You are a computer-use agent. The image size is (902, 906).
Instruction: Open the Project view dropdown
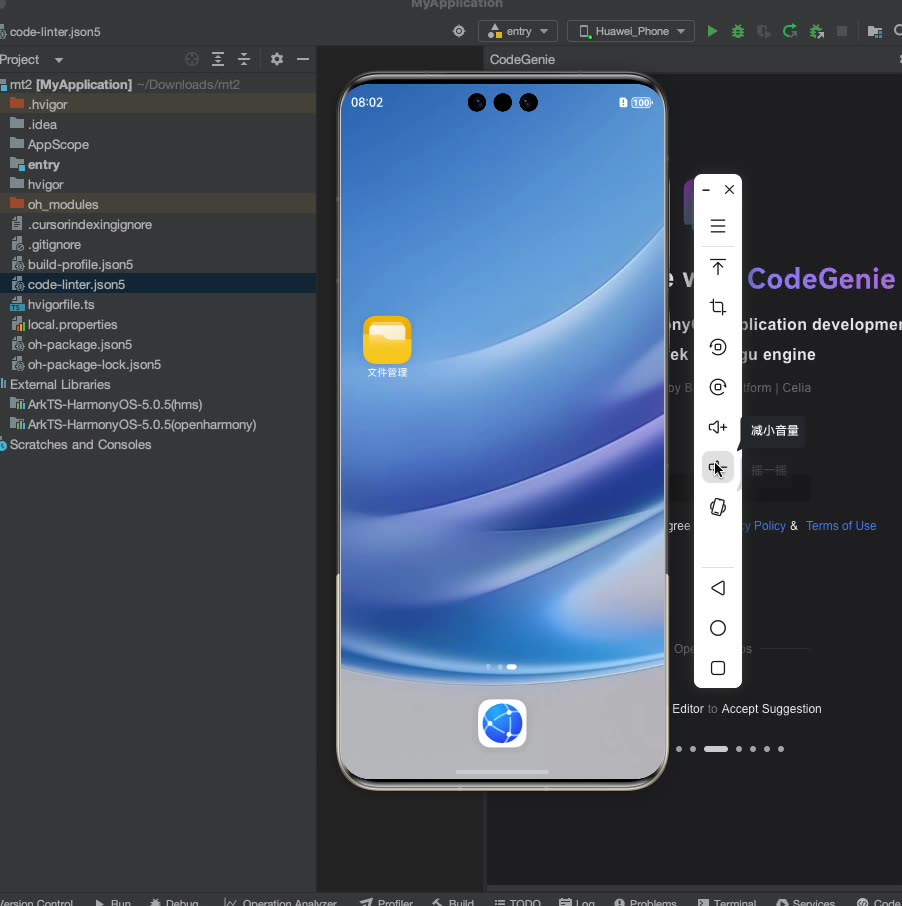pyautogui.click(x=32, y=60)
